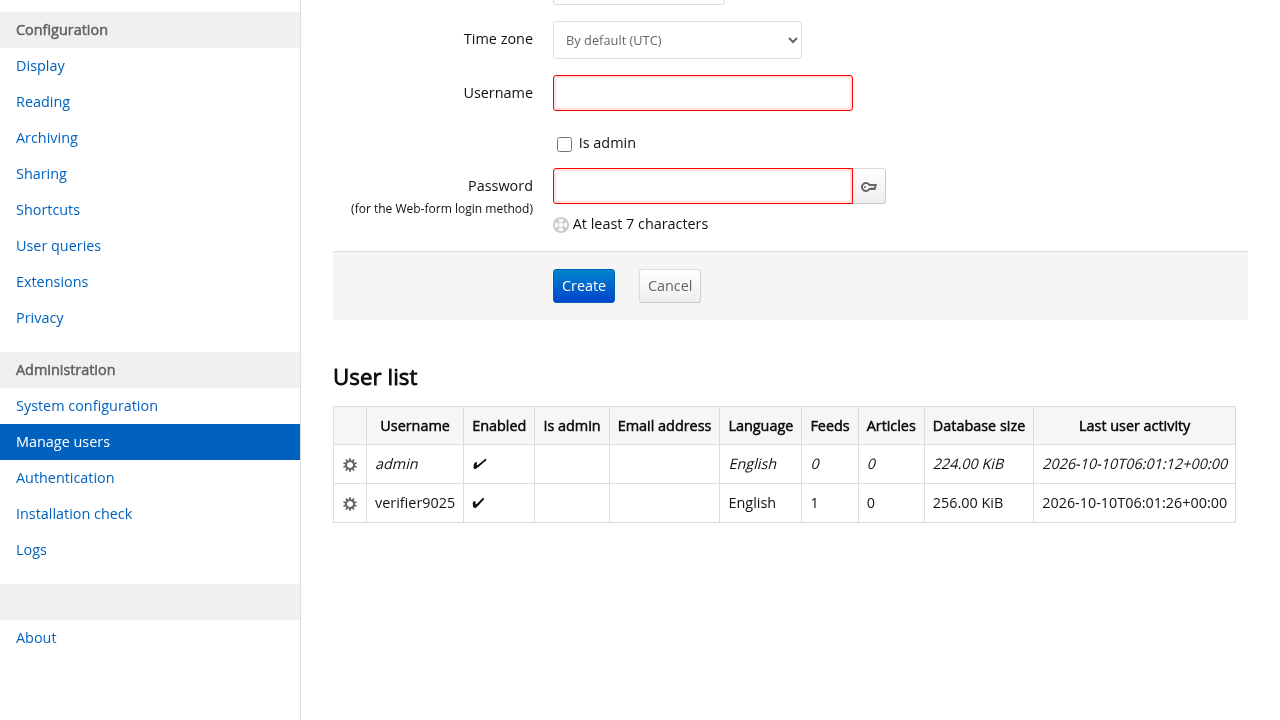The height and width of the screenshot is (720, 1280).
Task: Click database size 256.00 KiB
Action: [x=979, y=503]
